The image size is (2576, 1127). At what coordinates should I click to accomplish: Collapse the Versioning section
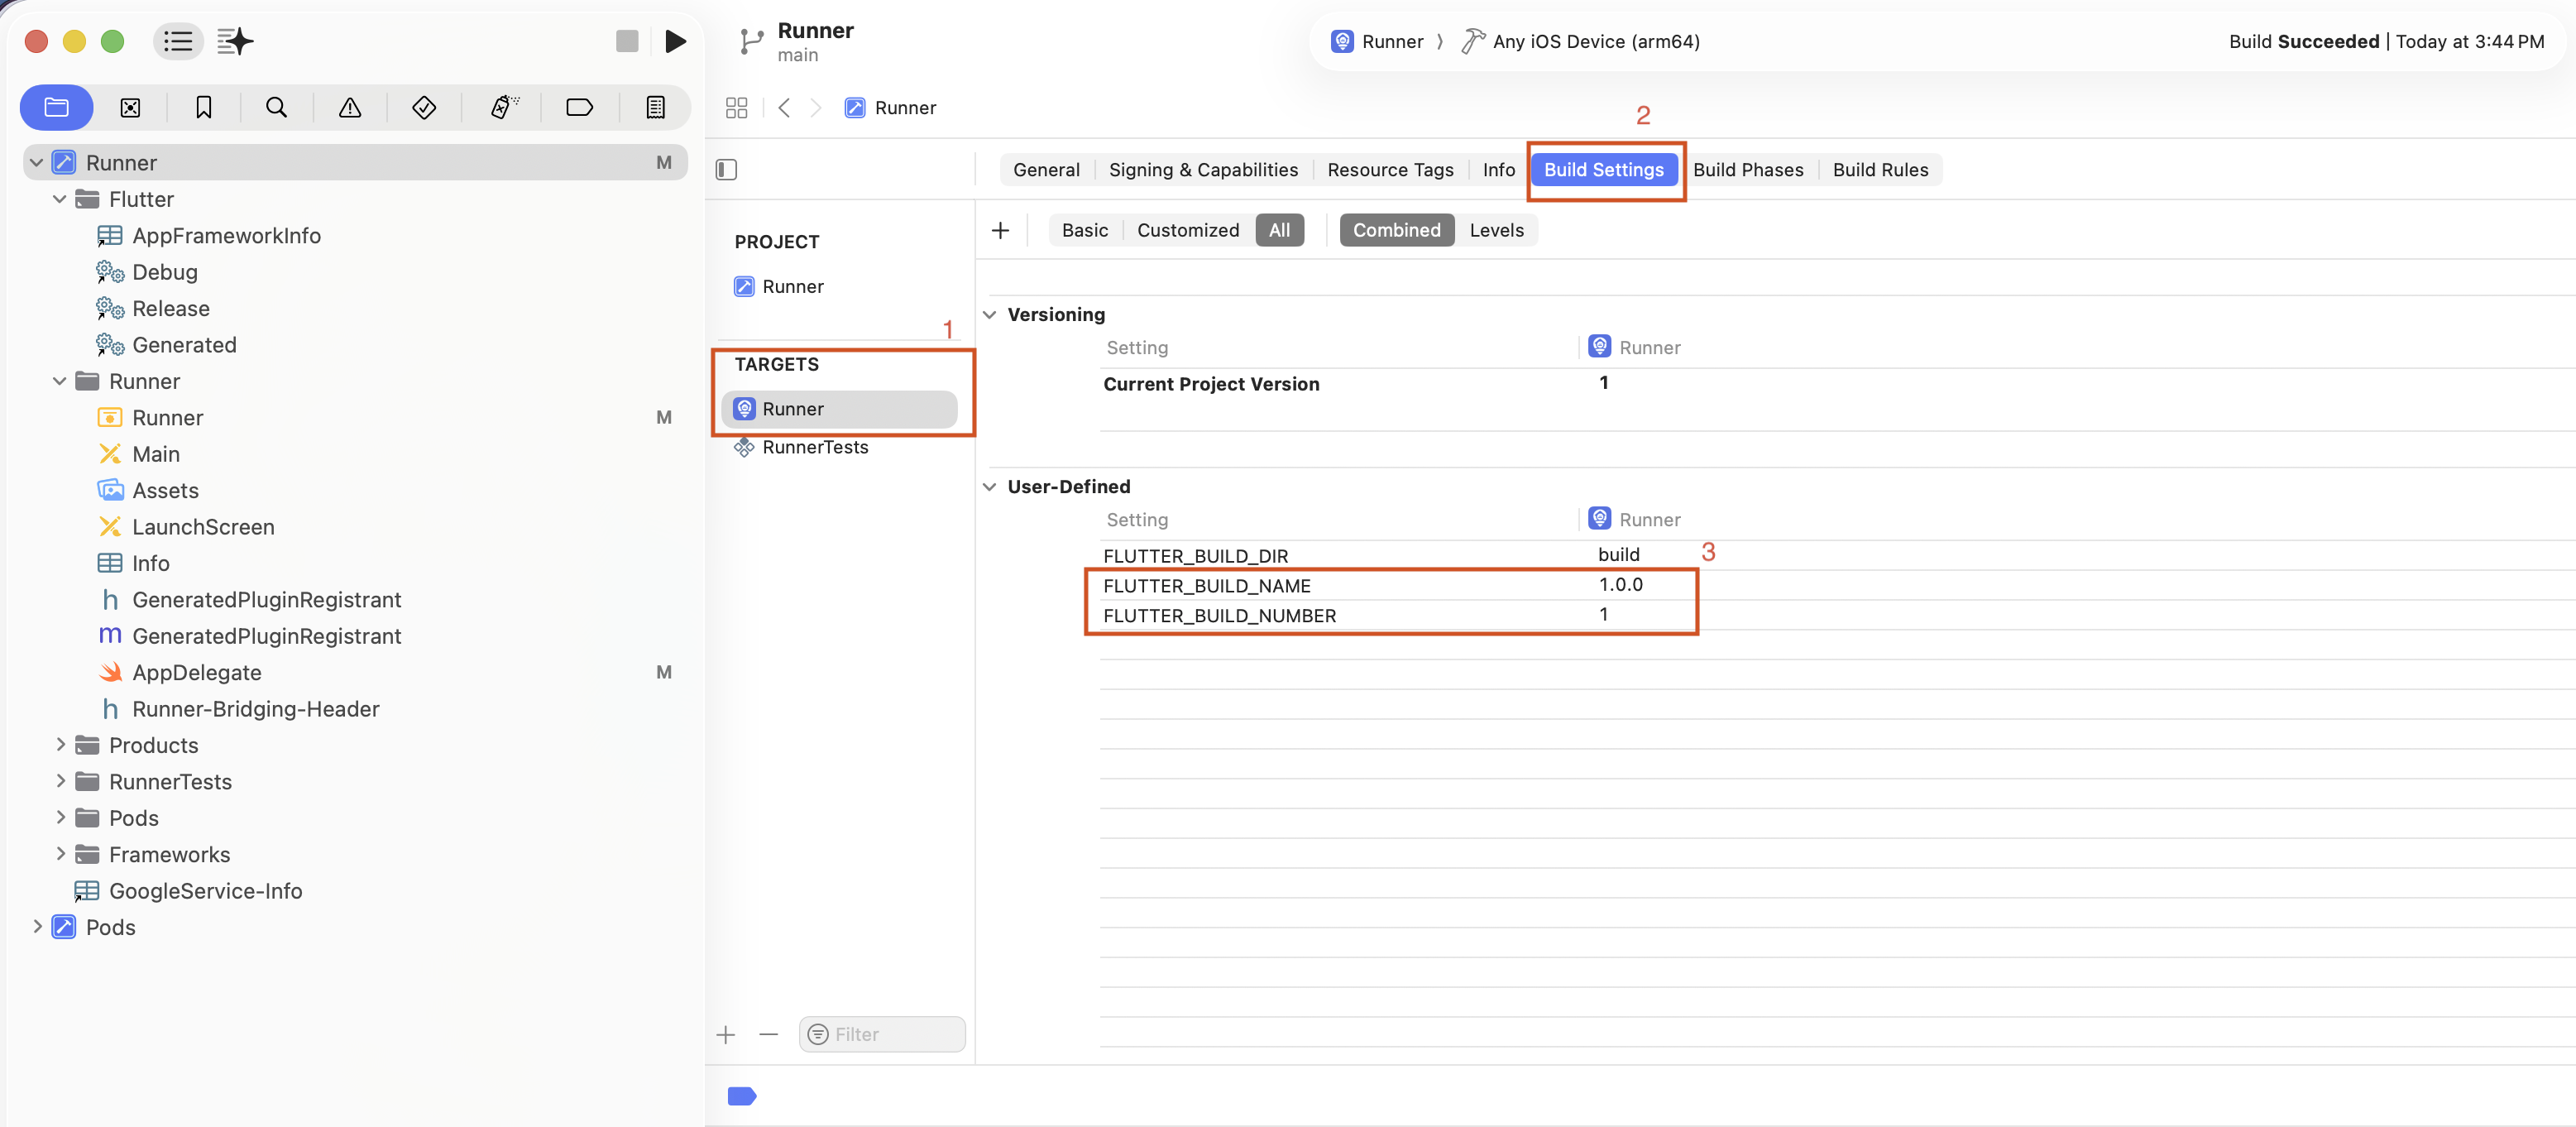990,315
